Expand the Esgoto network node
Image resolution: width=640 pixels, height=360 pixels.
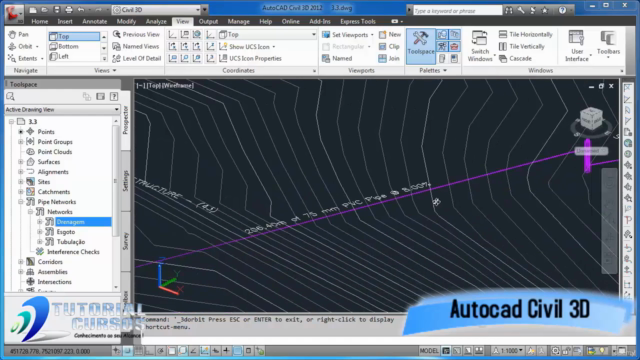click(x=40, y=232)
